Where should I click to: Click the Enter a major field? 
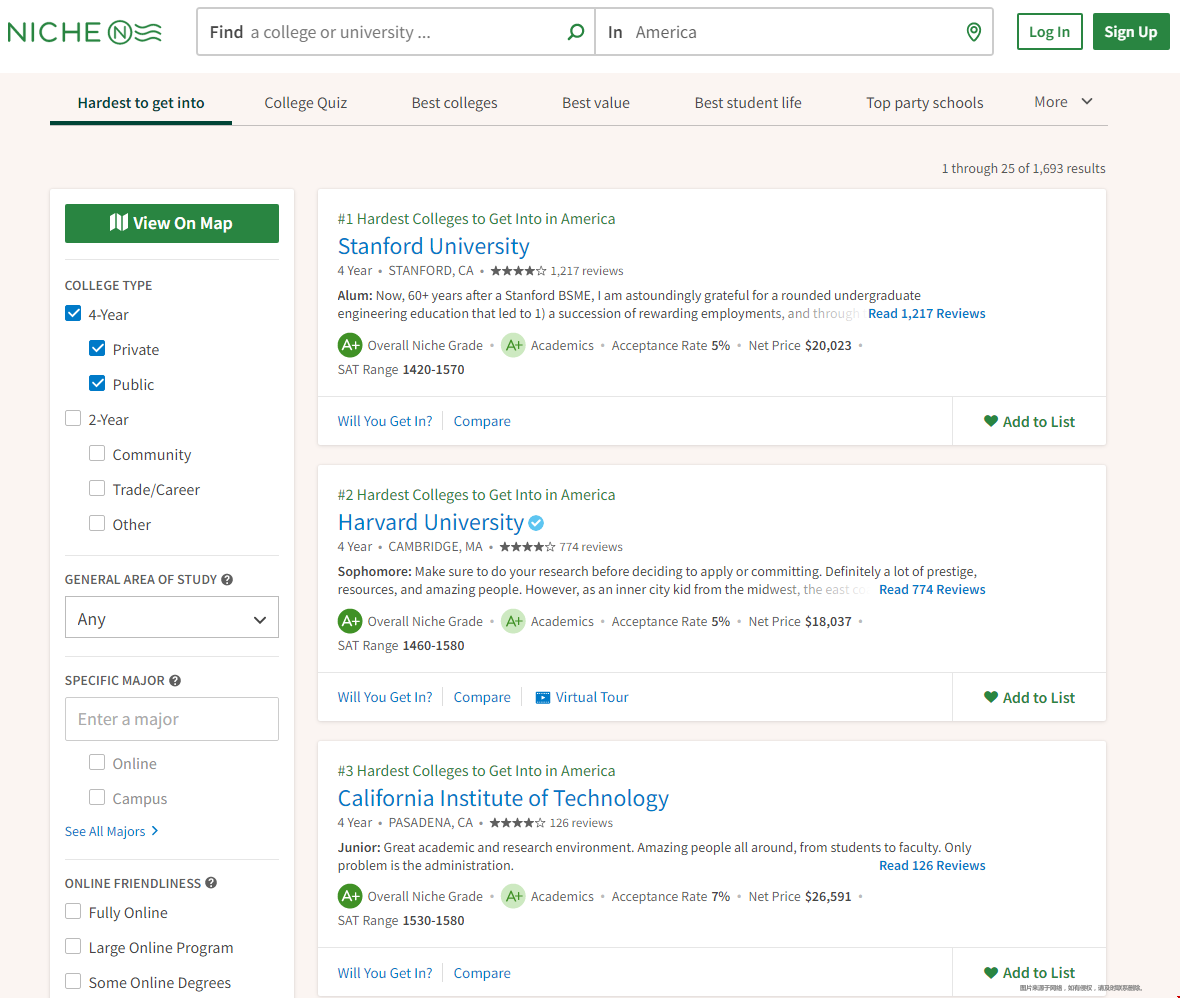[x=172, y=719]
